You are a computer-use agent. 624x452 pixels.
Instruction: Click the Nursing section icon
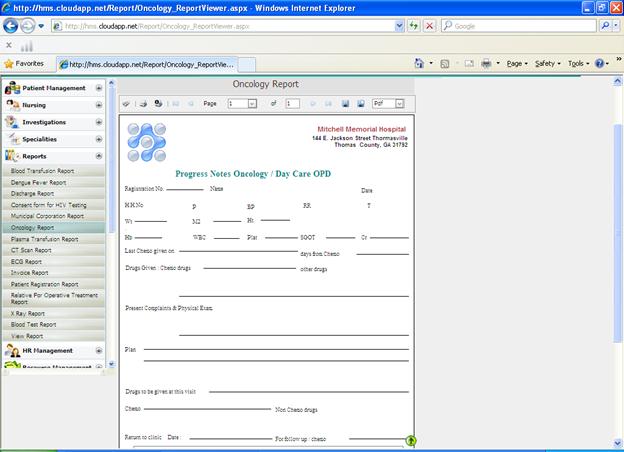[13, 105]
